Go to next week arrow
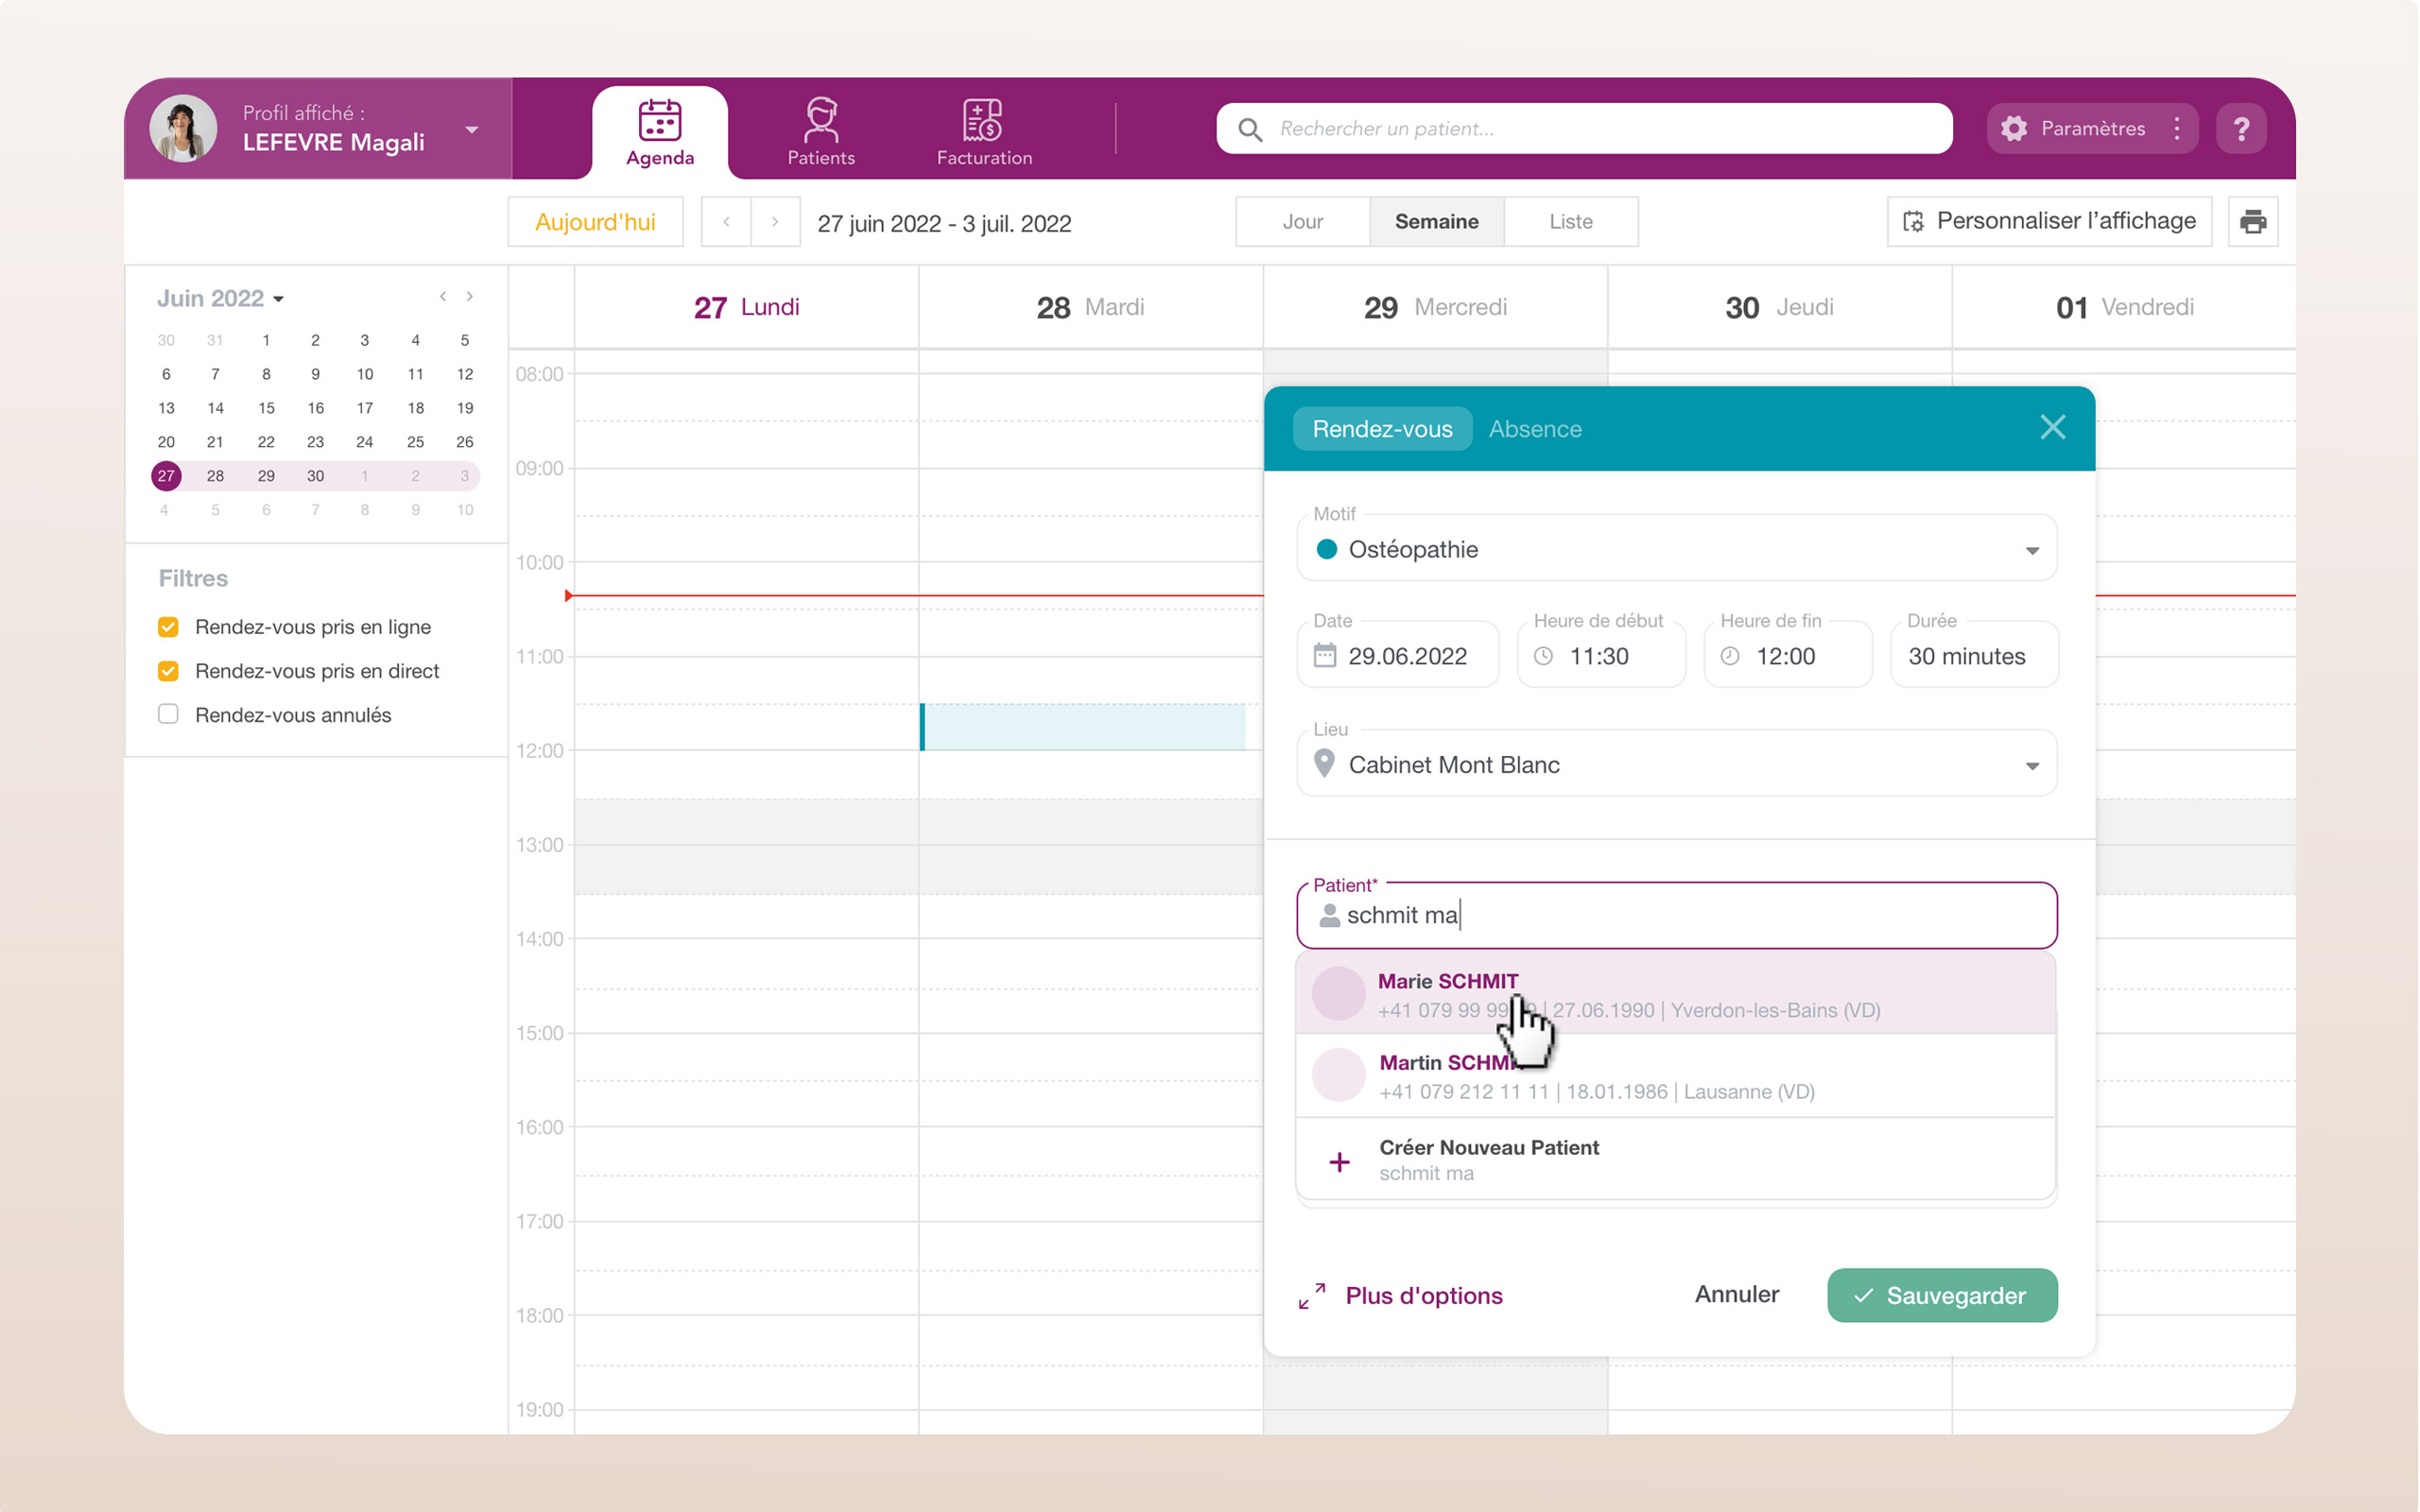Image resolution: width=2420 pixels, height=1512 pixels. [x=775, y=222]
